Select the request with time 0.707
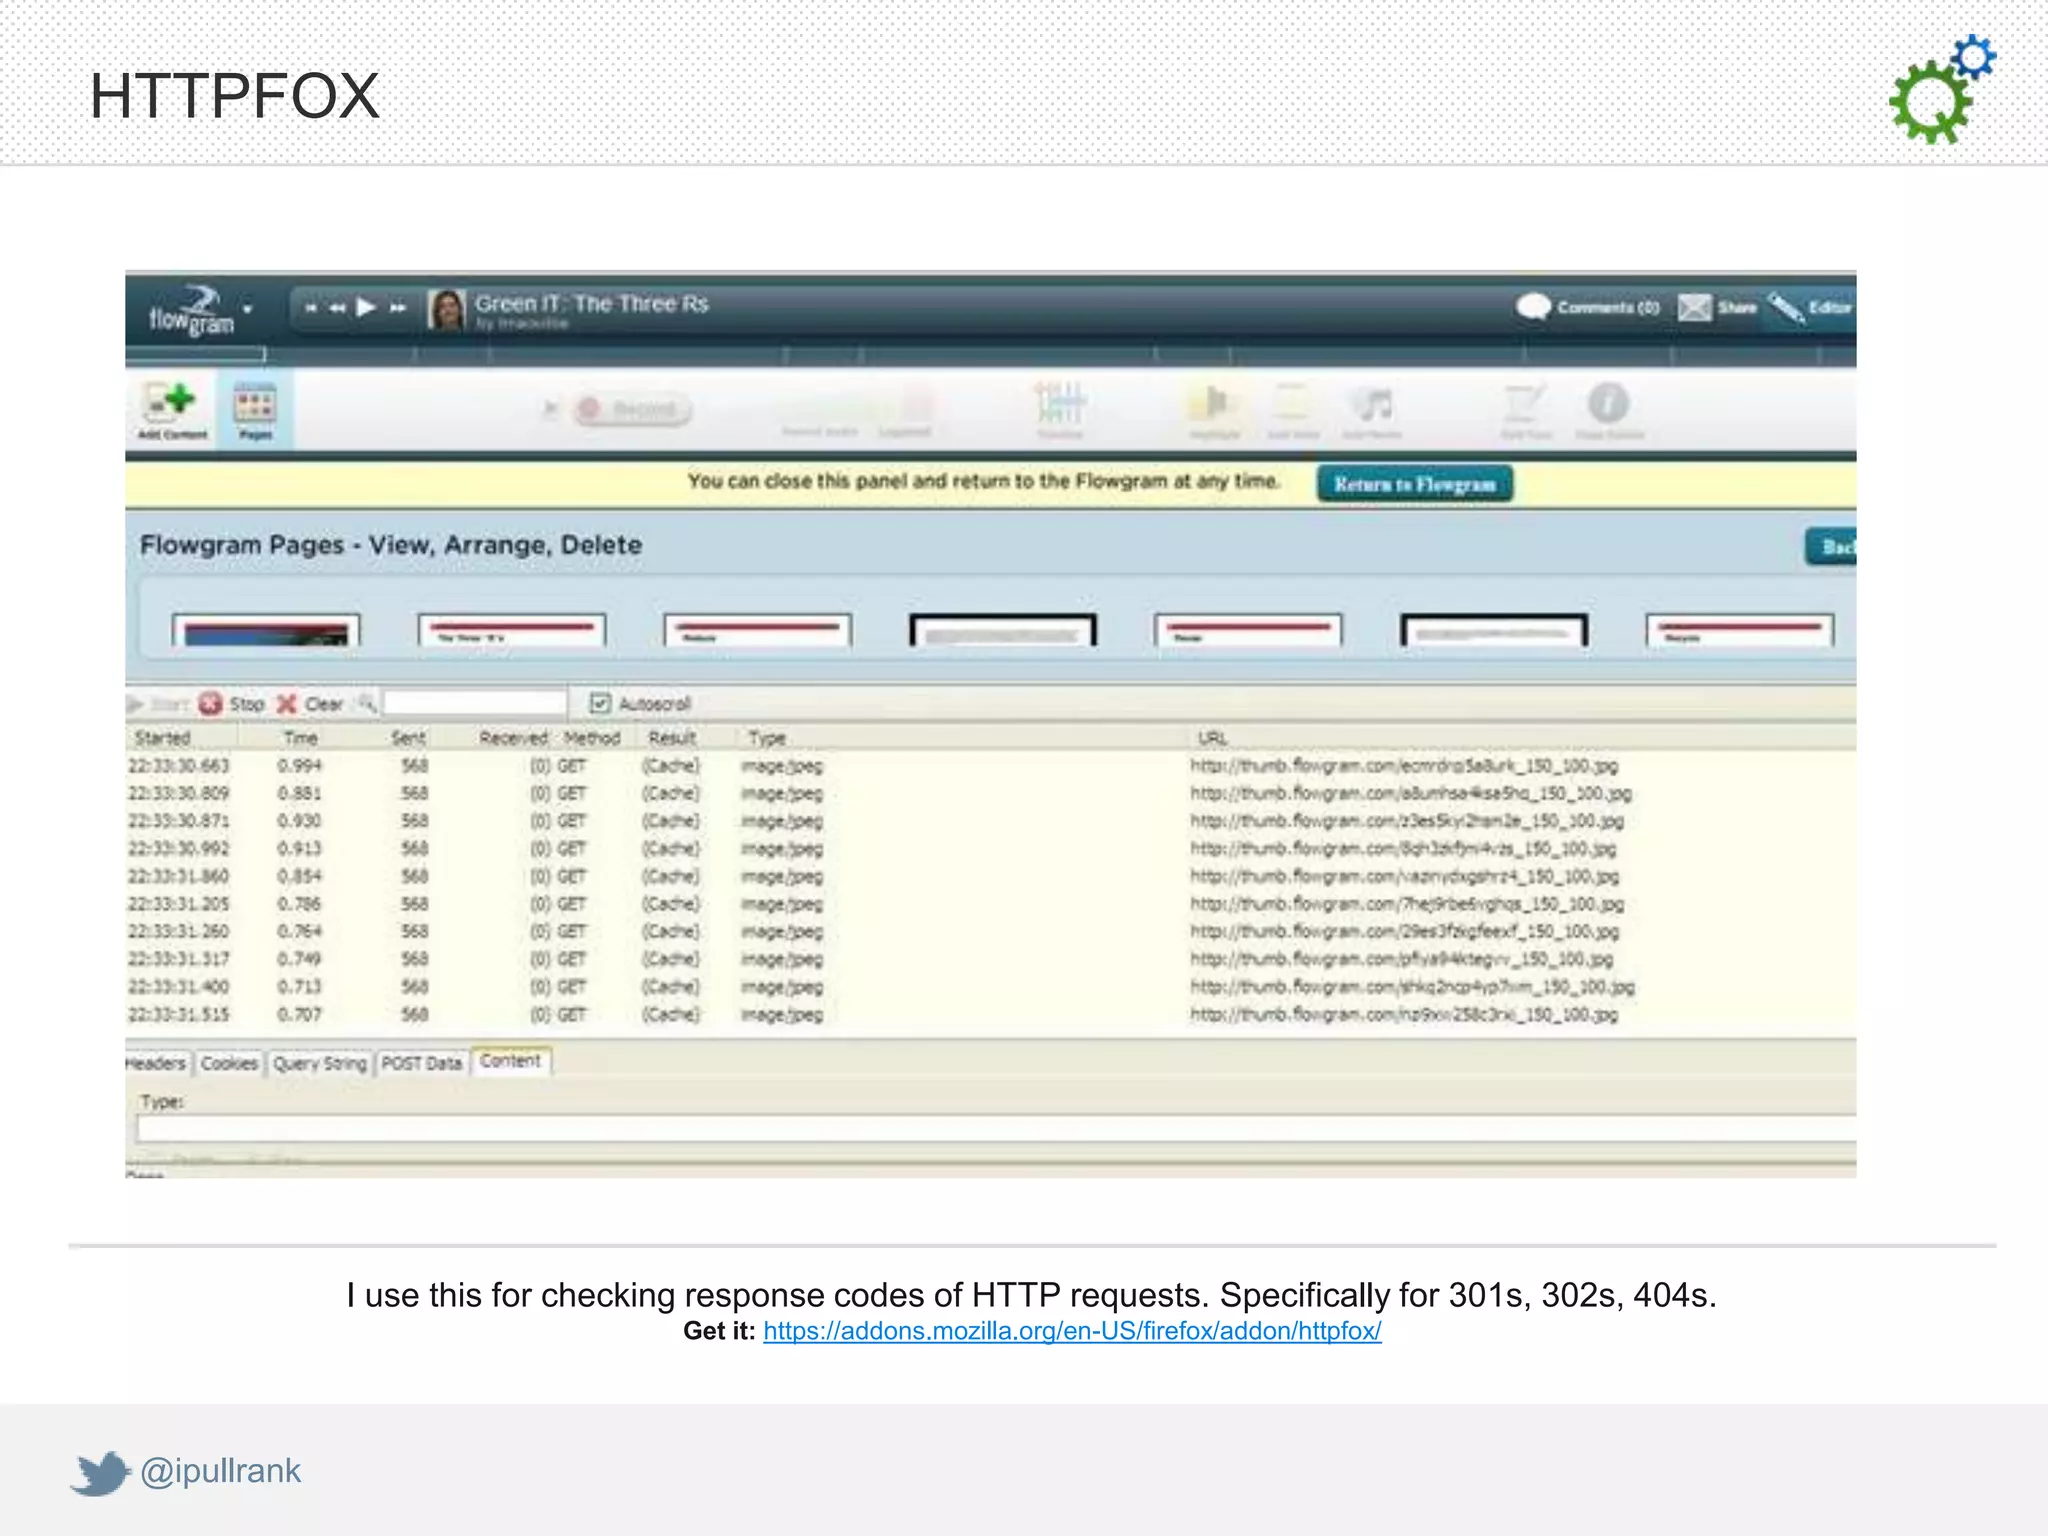Image resolution: width=2048 pixels, height=1536 pixels. point(990,1014)
